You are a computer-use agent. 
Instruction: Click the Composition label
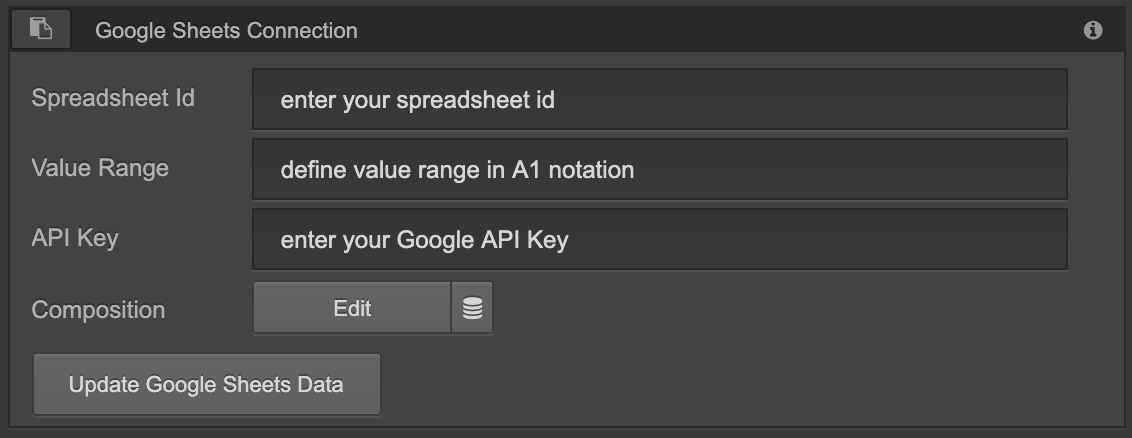(98, 310)
